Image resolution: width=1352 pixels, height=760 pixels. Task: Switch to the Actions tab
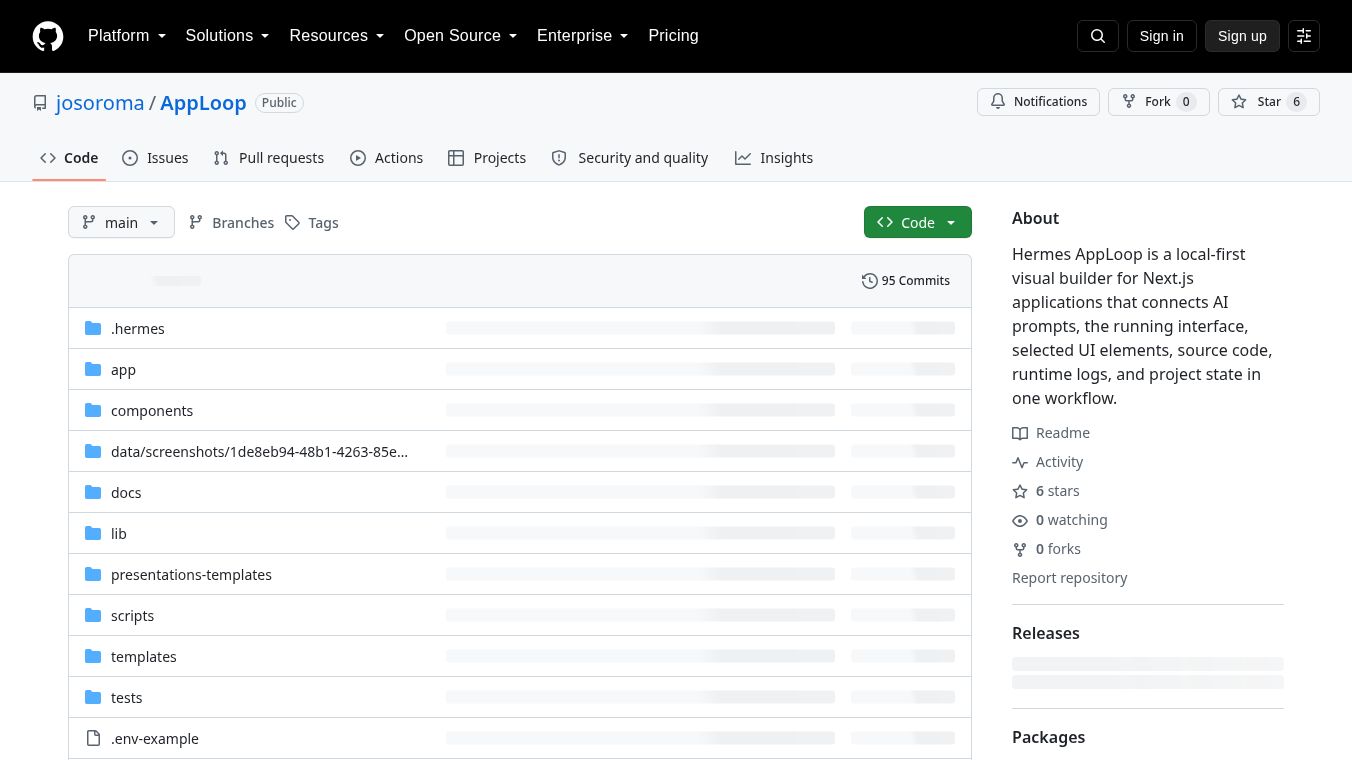[x=386, y=158]
